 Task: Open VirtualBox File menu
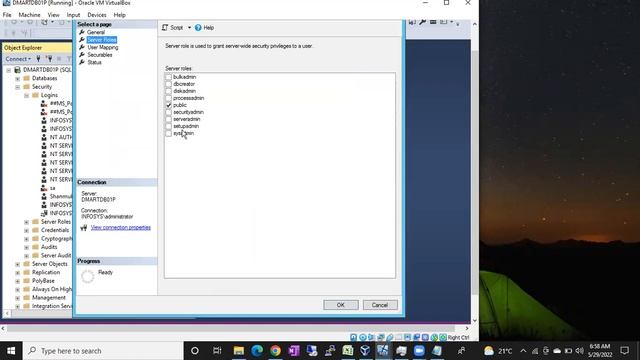tap(7, 15)
